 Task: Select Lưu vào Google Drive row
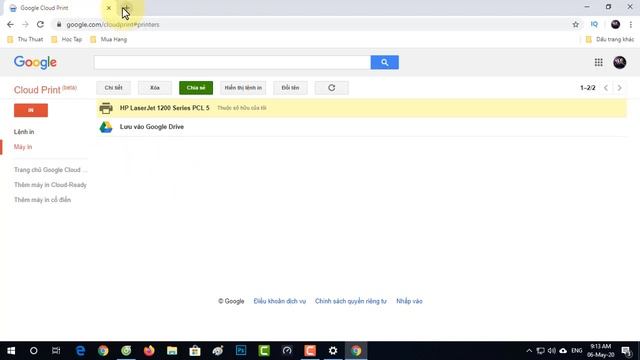coord(361,127)
